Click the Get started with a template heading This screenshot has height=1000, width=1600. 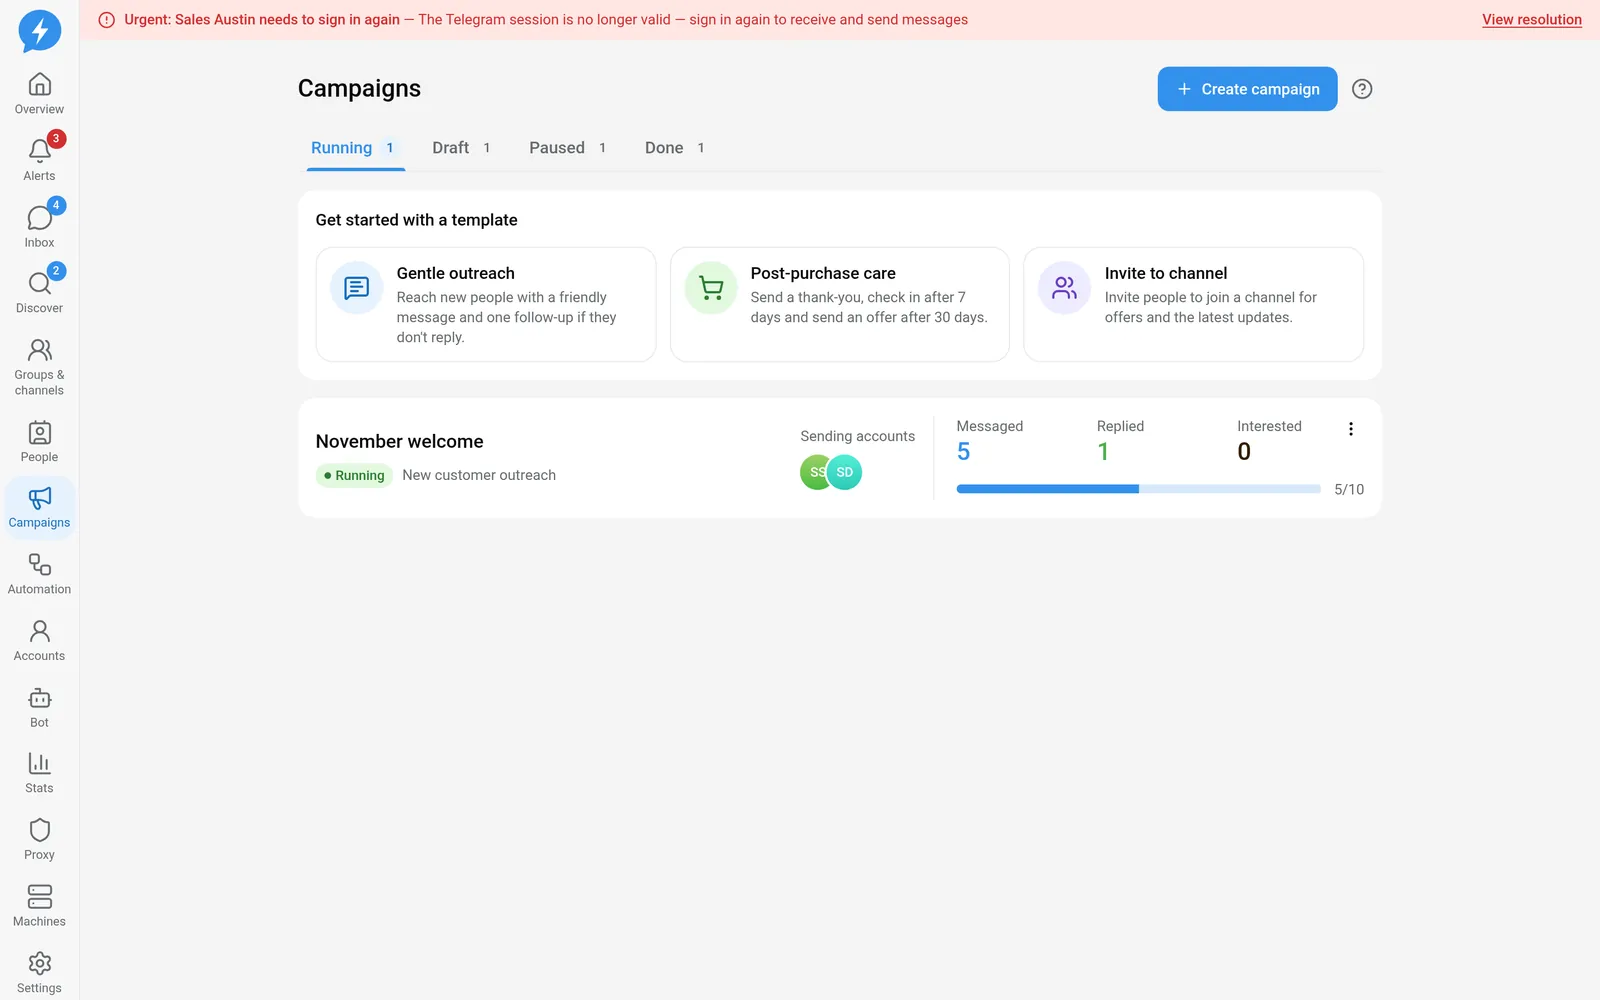point(416,220)
